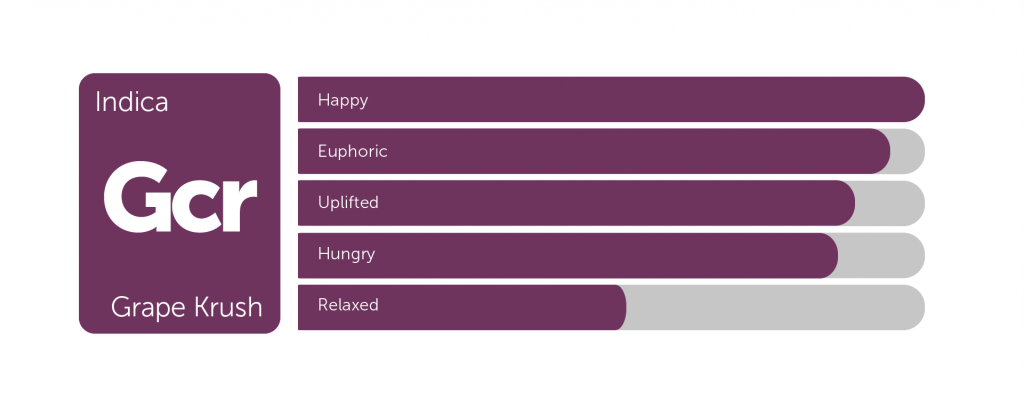Image resolution: width=1024 pixels, height=407 pixels.
Task: Click the middle of the Happy purple bar
Action: click(x=611, y=99)
